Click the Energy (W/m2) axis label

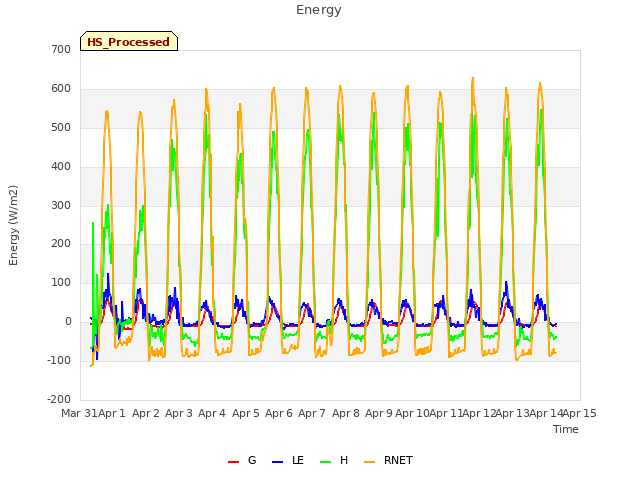13,225
